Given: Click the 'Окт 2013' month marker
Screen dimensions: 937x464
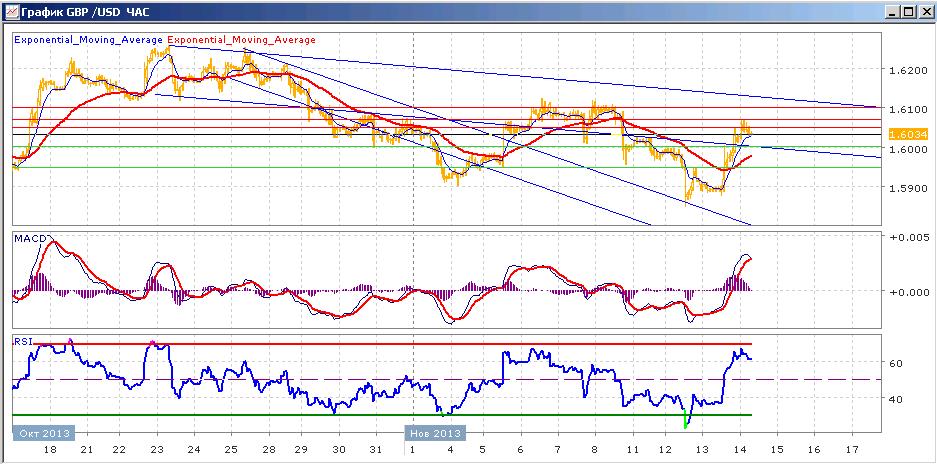Looking at the screenshot, I should pos(44,433).
